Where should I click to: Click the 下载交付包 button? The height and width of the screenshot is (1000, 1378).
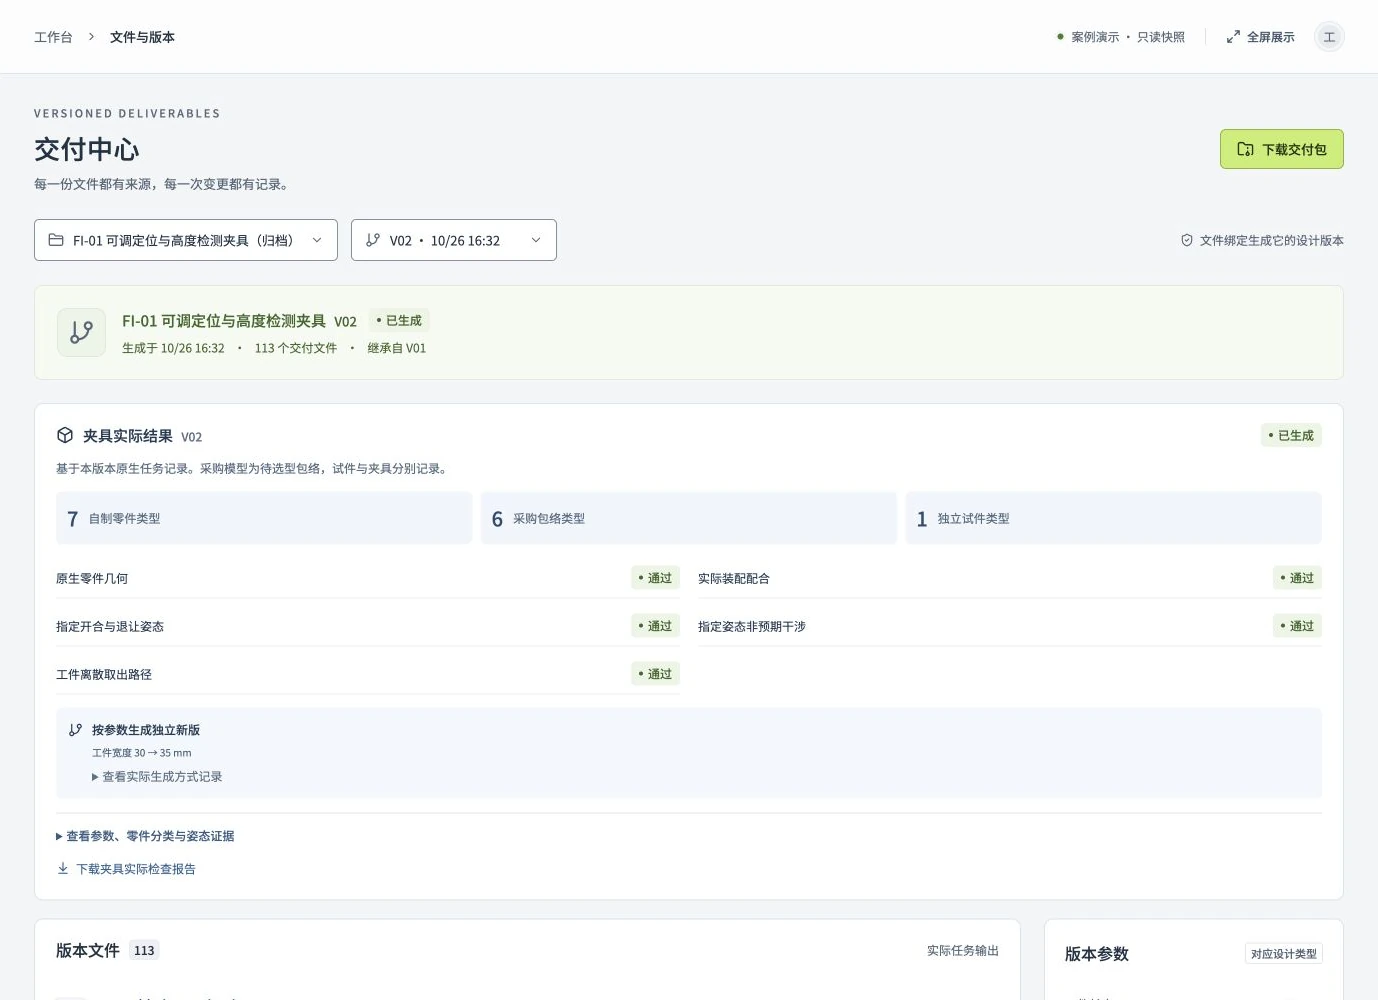point(1282,149)
